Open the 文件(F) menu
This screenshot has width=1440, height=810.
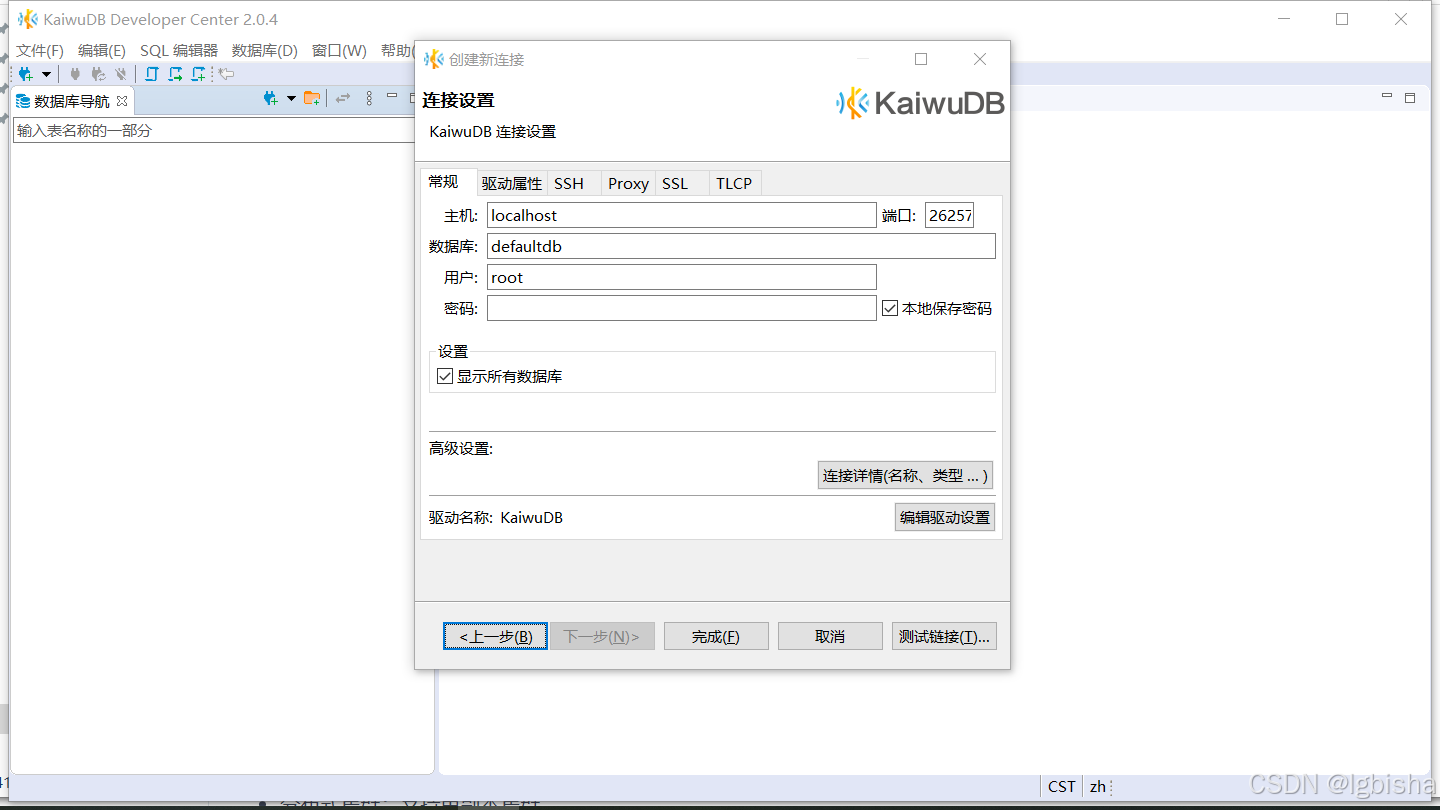(40, 50)
